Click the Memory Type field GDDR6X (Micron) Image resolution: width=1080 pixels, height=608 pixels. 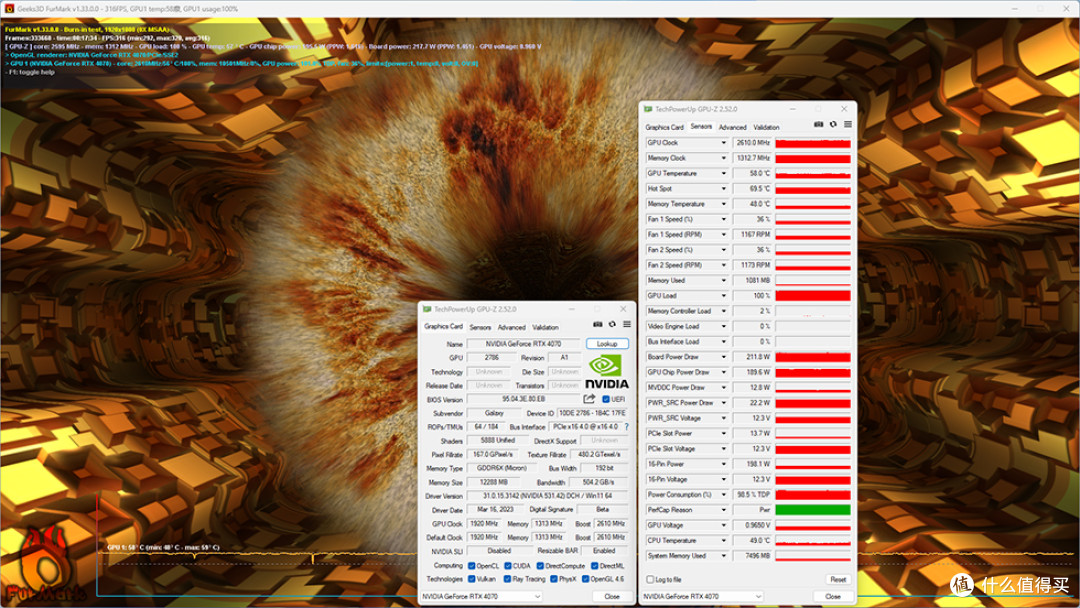tap(501, 468)
